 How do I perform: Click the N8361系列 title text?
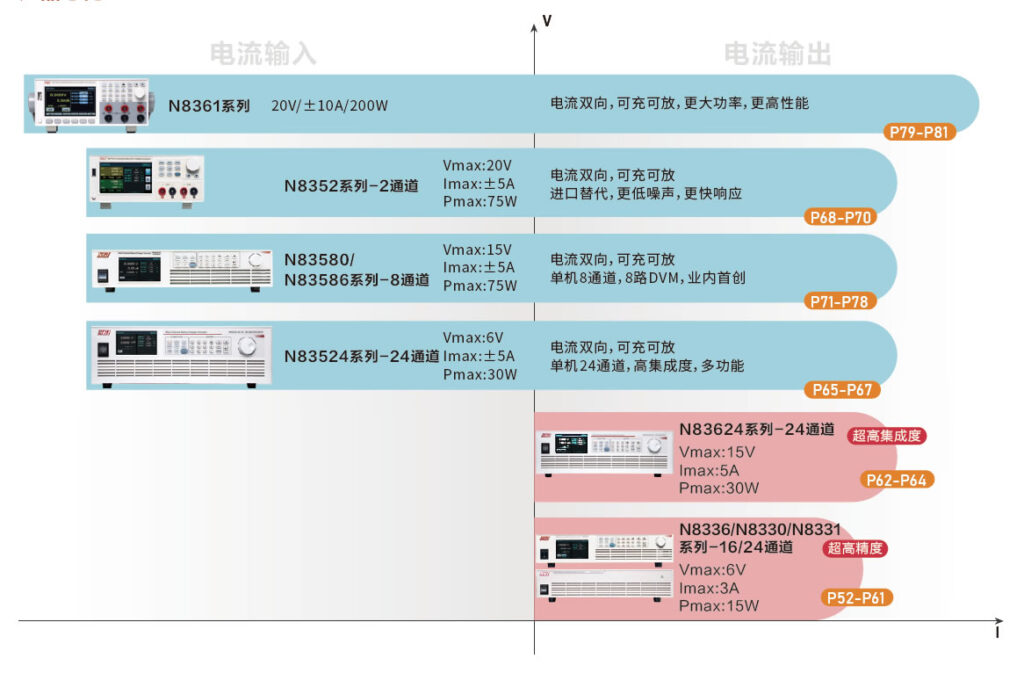[208, 105]
